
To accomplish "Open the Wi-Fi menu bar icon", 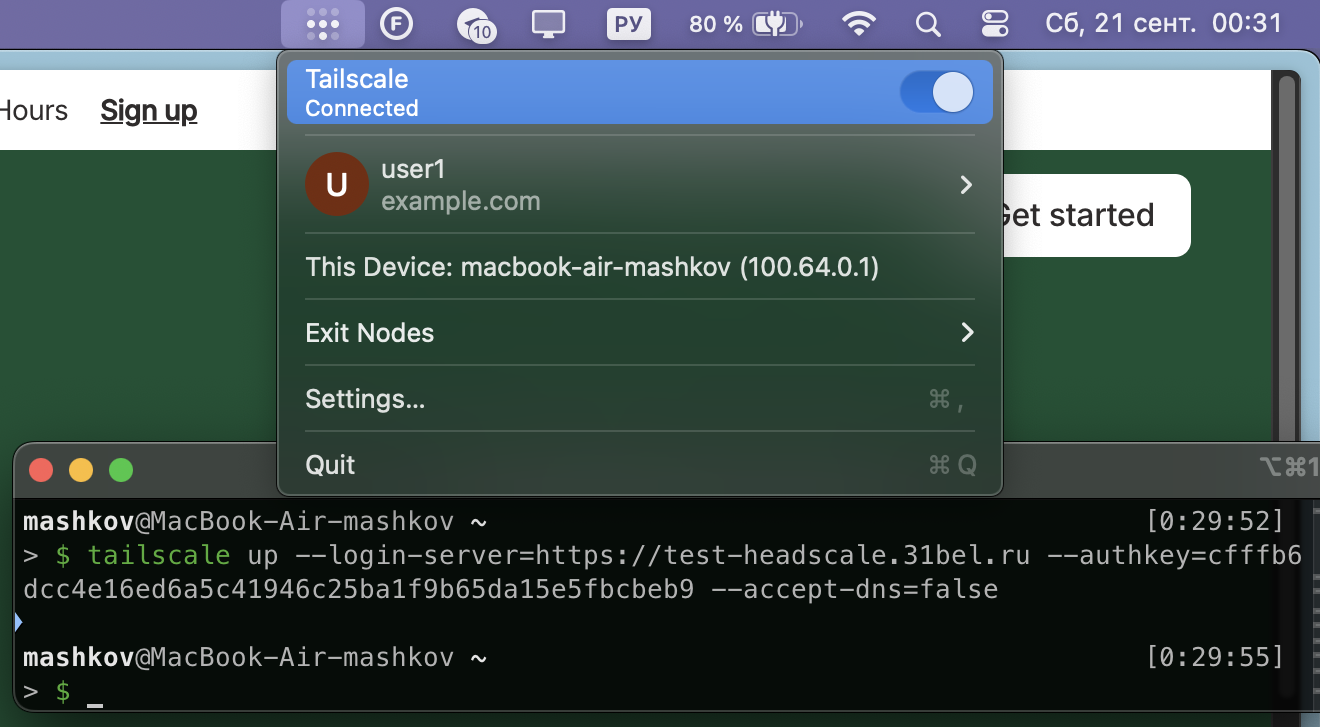I will pyautogui.click(x=859, y=24).
